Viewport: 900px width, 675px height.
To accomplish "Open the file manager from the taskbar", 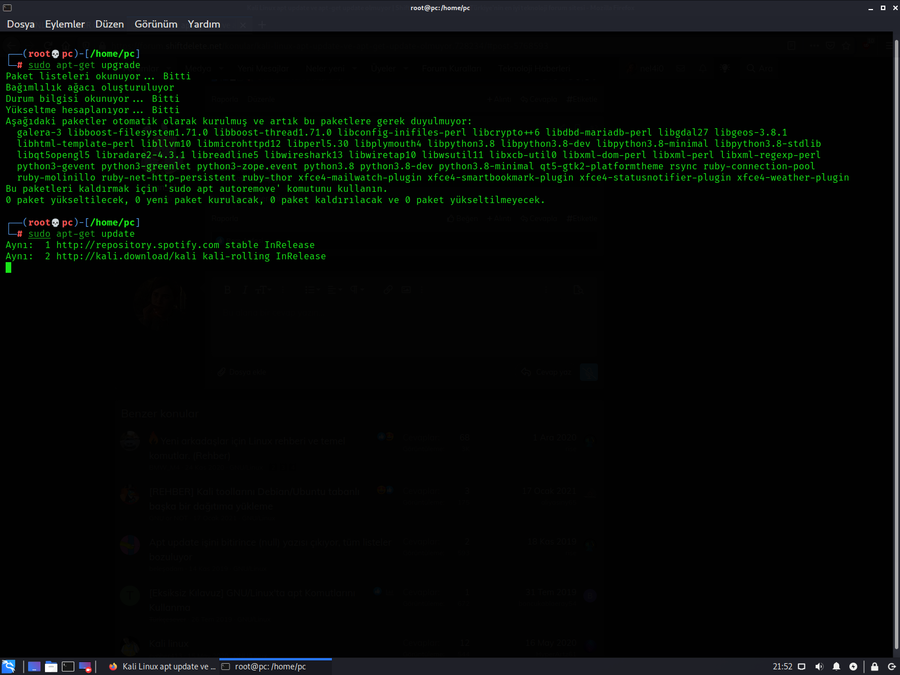I will [51, 666].
